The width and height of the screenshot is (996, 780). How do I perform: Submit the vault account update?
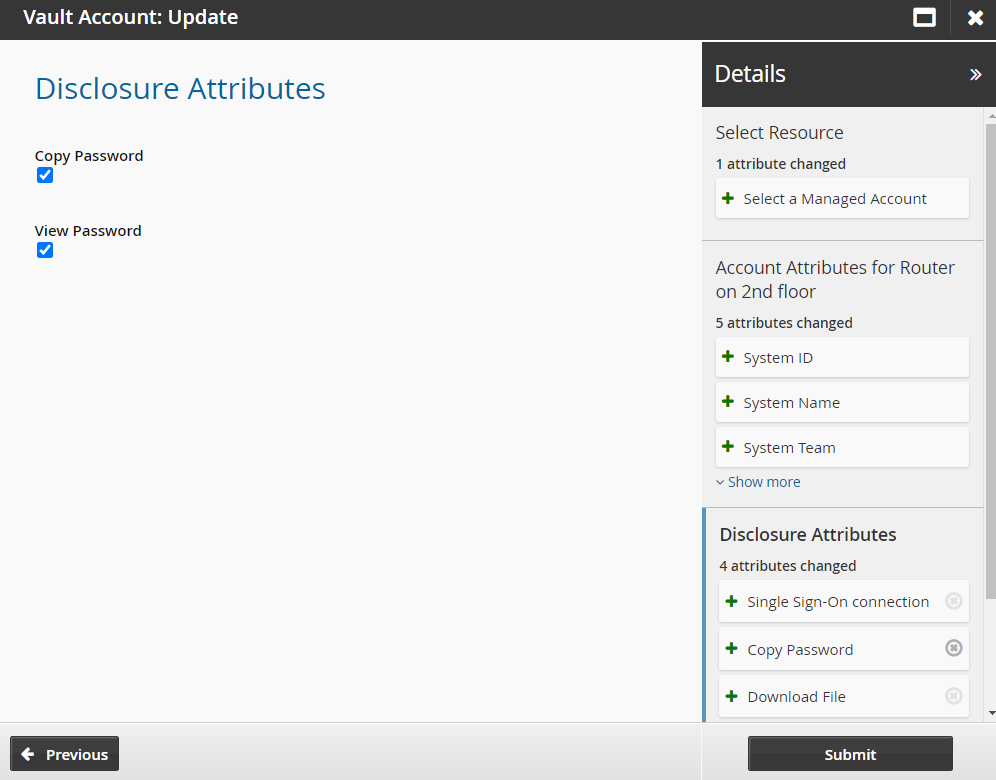850,754
